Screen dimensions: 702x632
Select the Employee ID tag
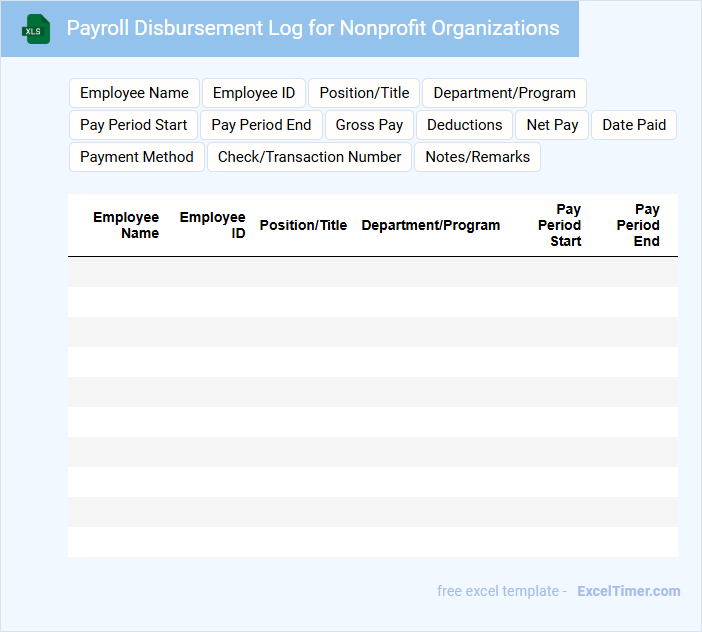(254, 93)
